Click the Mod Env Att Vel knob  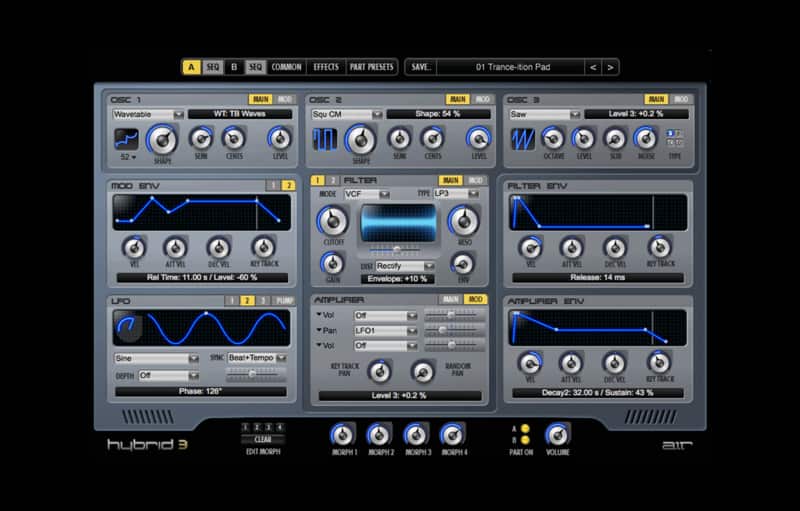[x=175, y=248]
